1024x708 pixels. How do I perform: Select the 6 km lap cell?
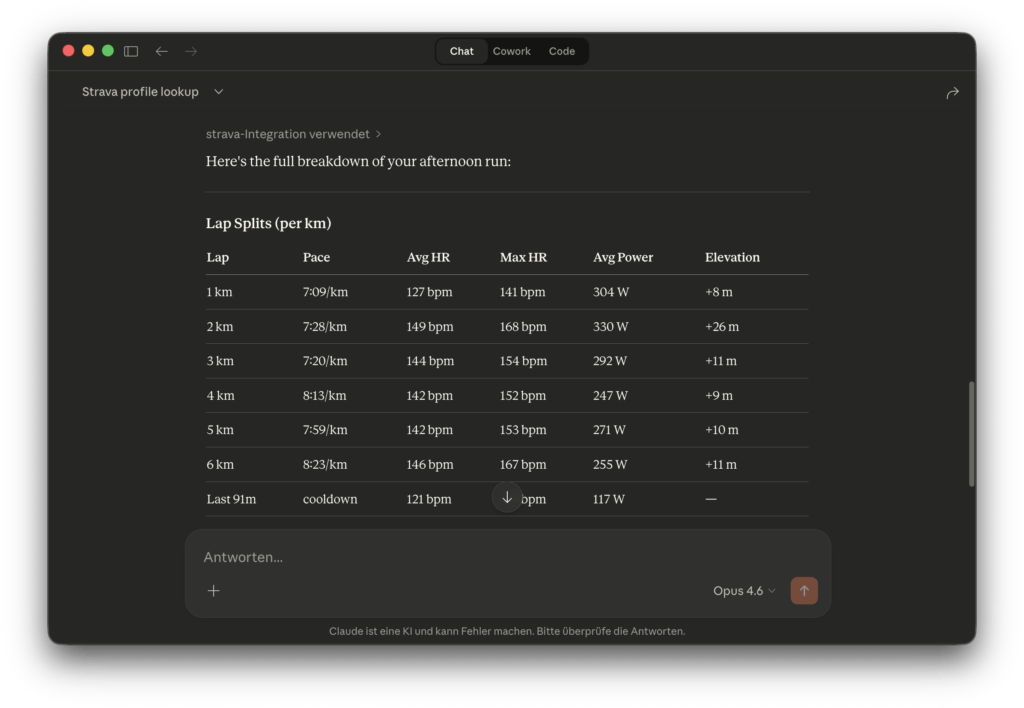(x=220, y=464)
